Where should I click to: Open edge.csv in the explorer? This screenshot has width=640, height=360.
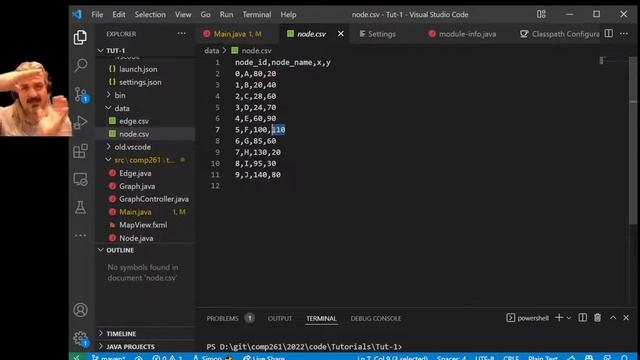(145, 121)
